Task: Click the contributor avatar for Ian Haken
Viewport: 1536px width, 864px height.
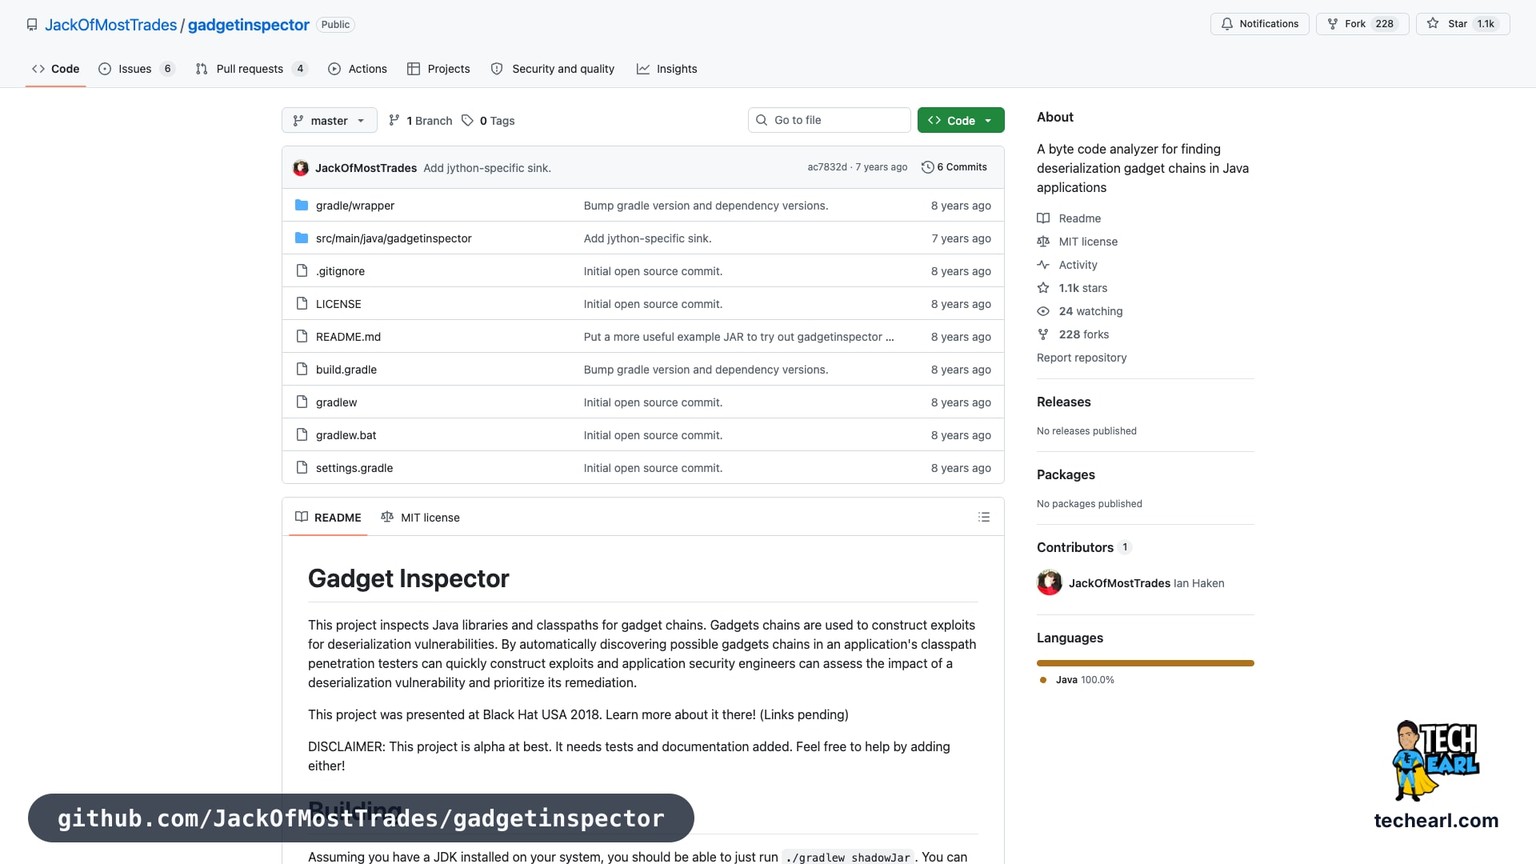Action: (1049, 583)
